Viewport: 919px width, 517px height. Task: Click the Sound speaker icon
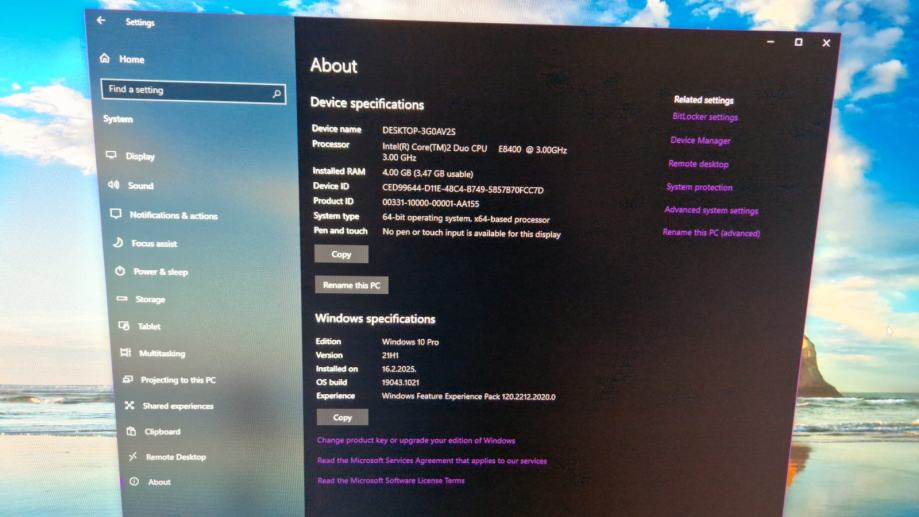pos(113,185)
